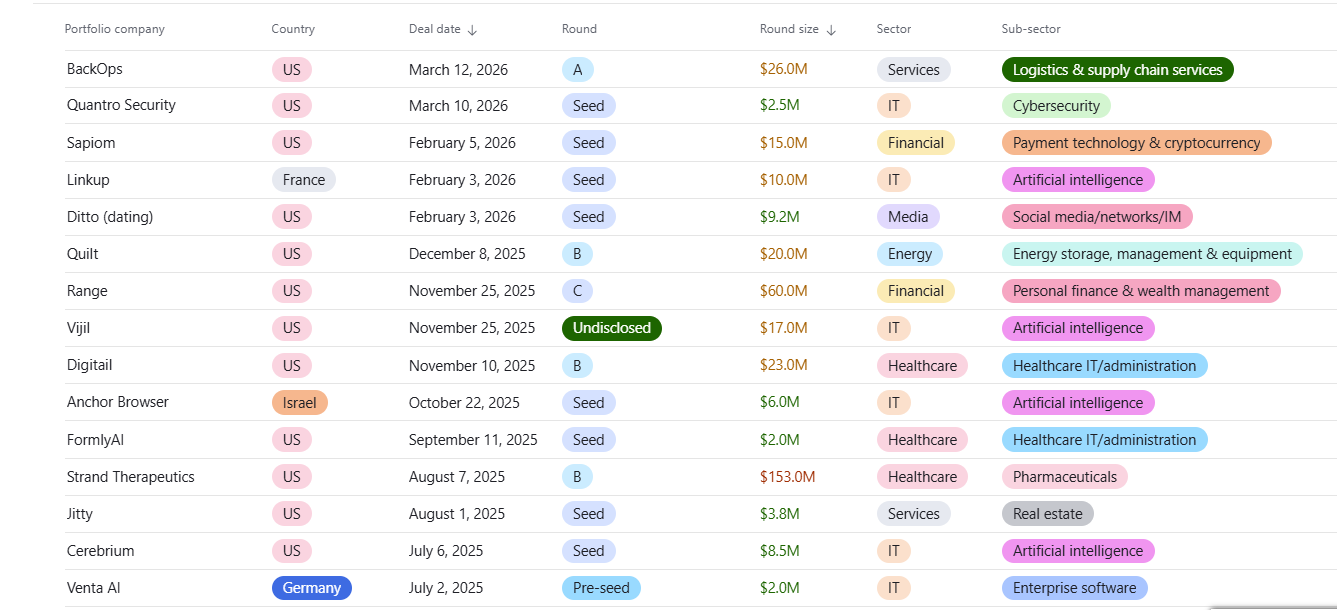The width and height of the screenshot is (1337, 610).
Task: Open the Strand Therapeutics company entry
Action: pyautogui.click(x=131, y=477)
